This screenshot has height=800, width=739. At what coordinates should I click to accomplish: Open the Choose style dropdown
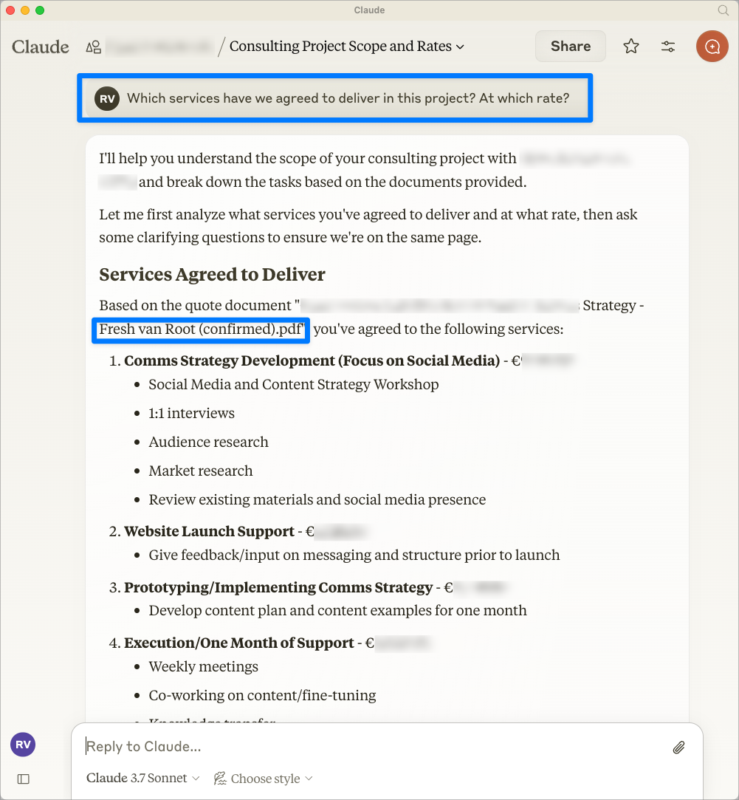pyautogui.click(x=264, y=778)
